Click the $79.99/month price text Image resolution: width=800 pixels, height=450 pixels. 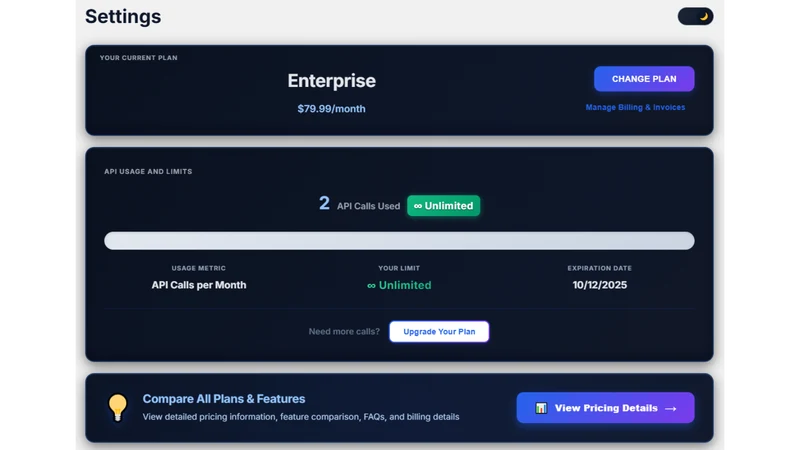click(332, 109)
